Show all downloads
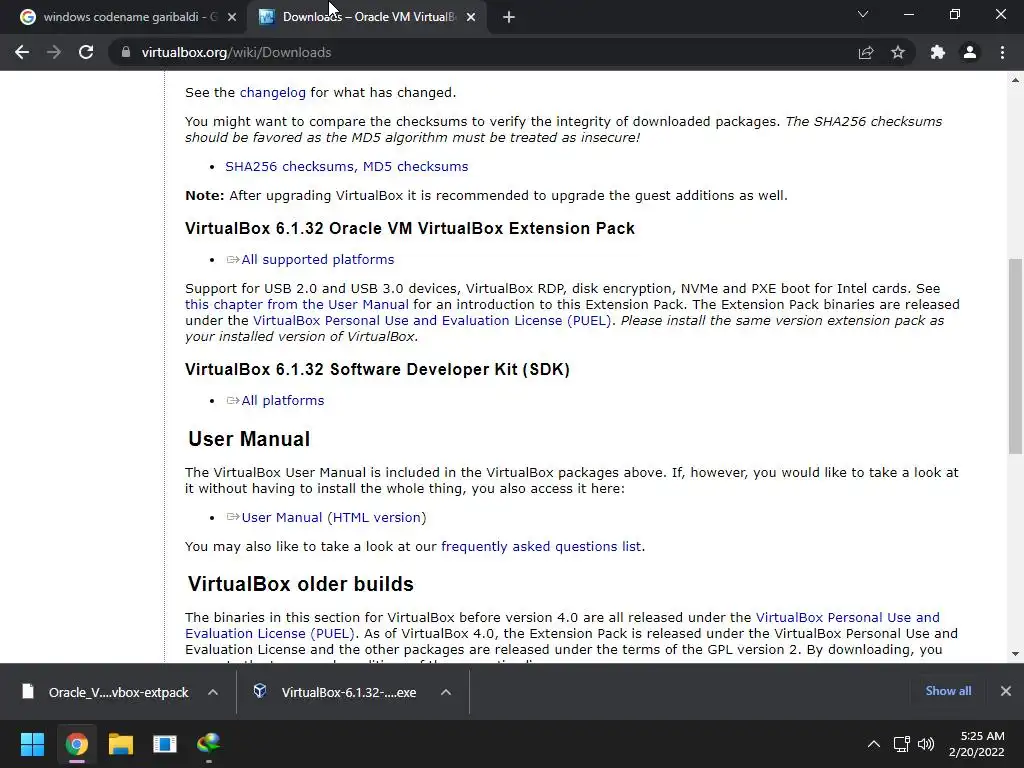 point(948,691)
